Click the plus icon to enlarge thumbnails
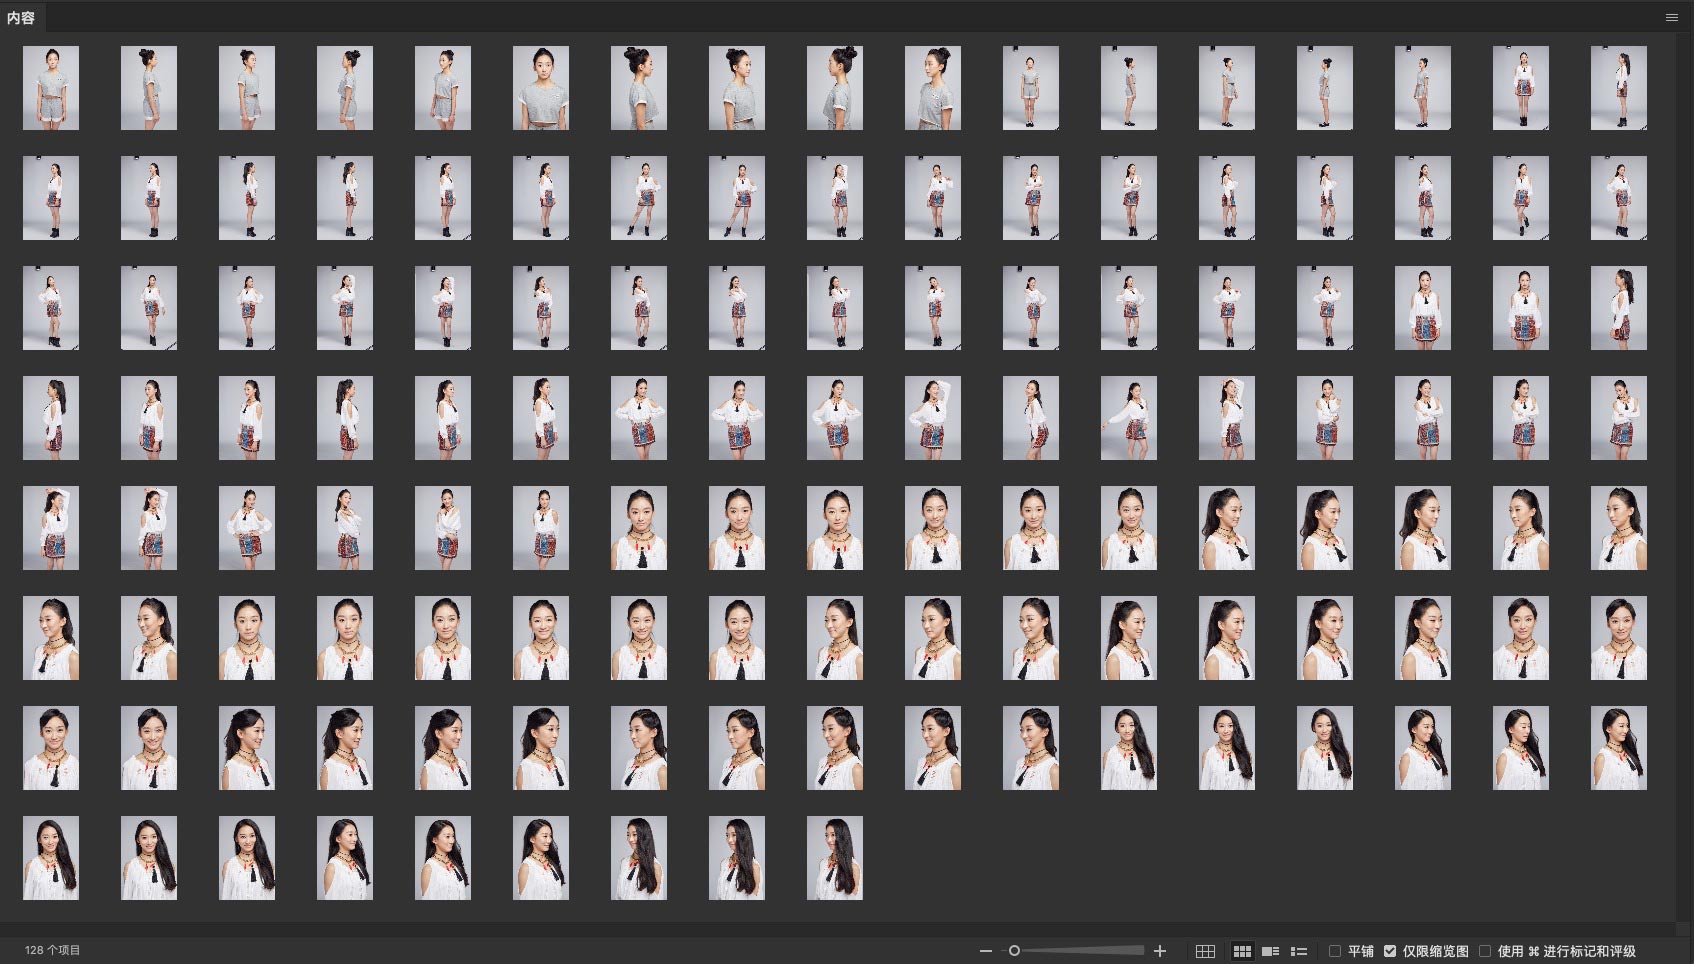Image resolution: width=1694 pixels, height=964 pixels. point(1160,951)
